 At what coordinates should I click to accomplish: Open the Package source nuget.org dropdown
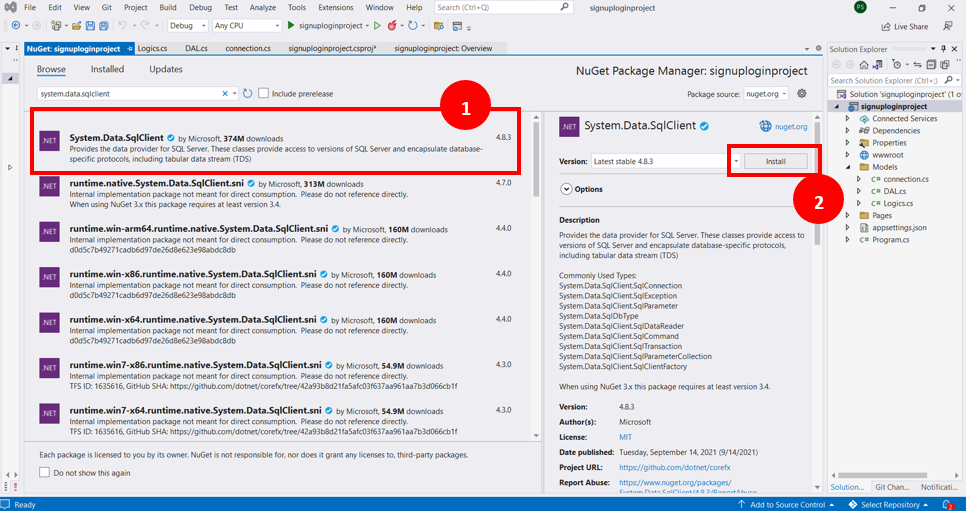pyautogui.click(x=766, y=94)
